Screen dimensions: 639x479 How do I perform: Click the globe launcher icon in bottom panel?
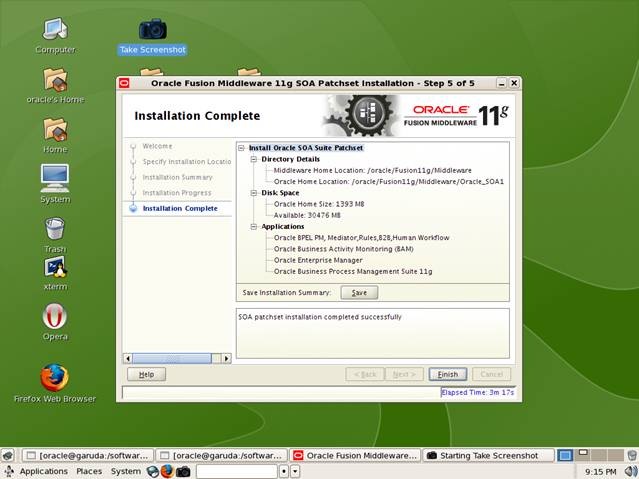pyautogui.click(x=153, y=472)
